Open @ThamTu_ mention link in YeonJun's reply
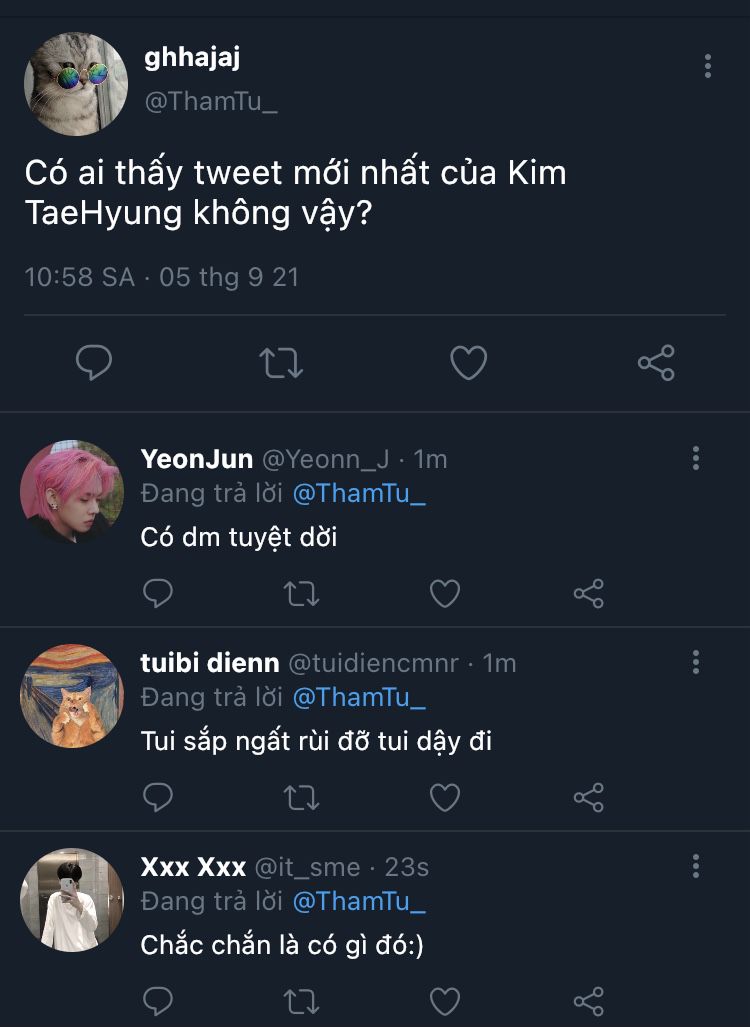Image resolution: width=750 pixels, height=1027 pixels. [359, 493]
